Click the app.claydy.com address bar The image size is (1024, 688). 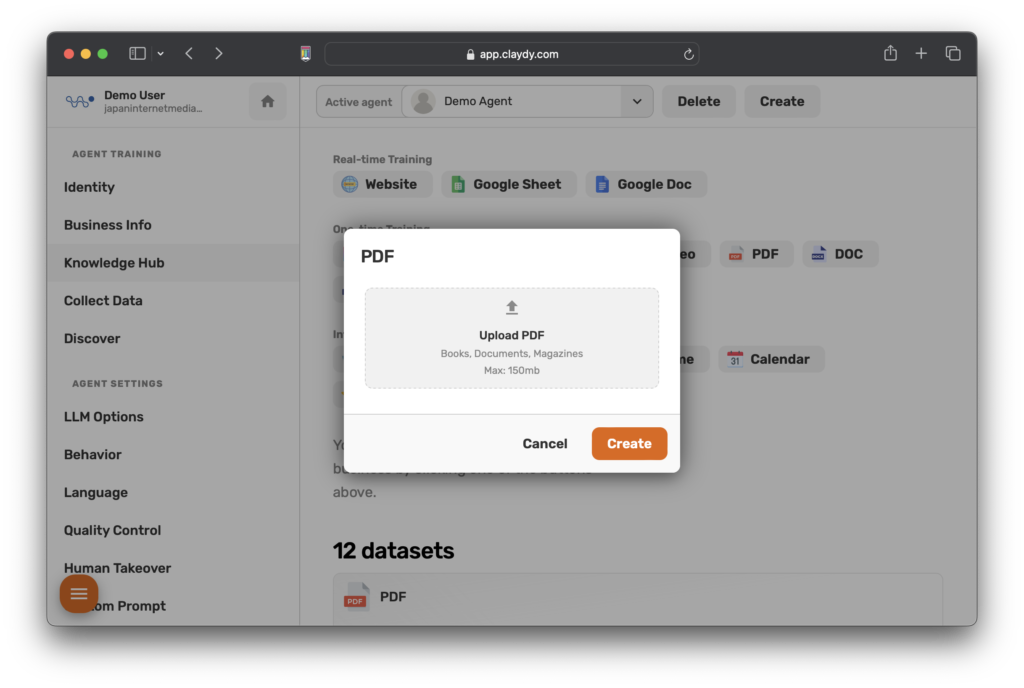[512, 55]
